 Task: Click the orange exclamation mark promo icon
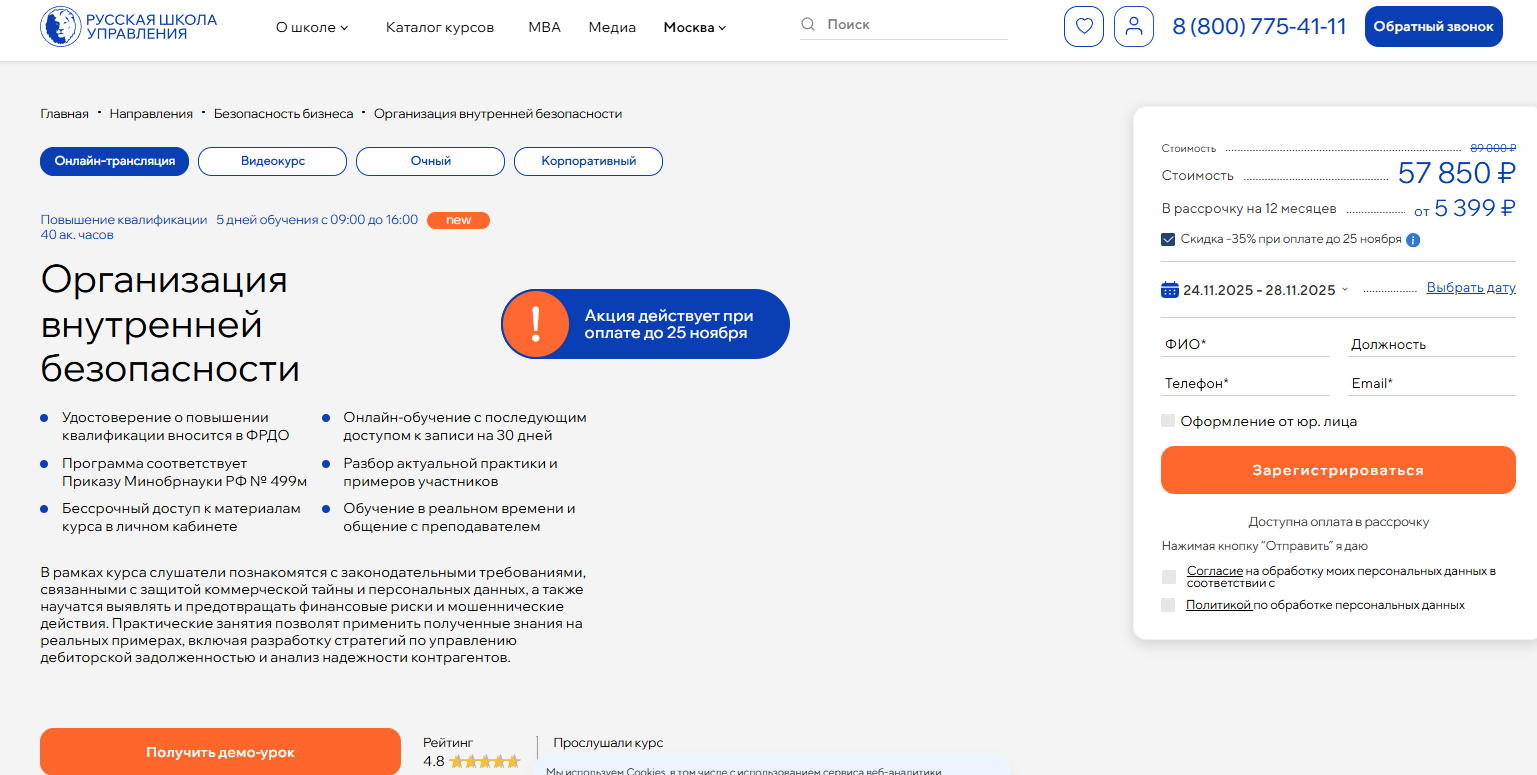click(x=536, y=324)
